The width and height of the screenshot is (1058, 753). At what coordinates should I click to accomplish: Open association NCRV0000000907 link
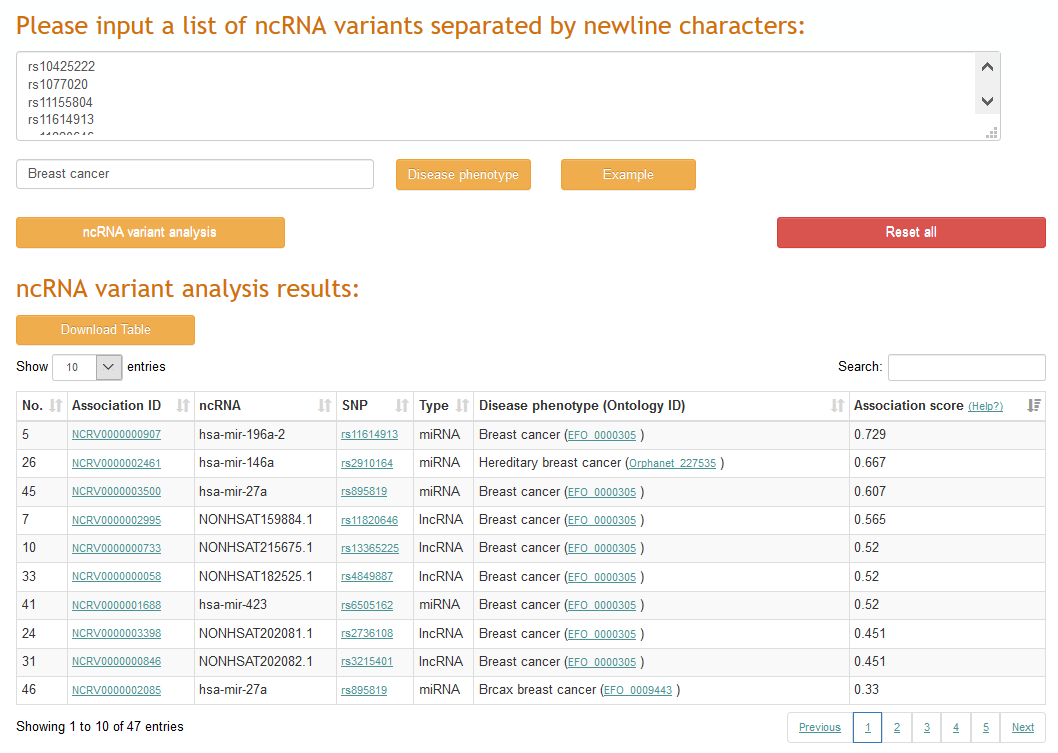coord(116,435)
